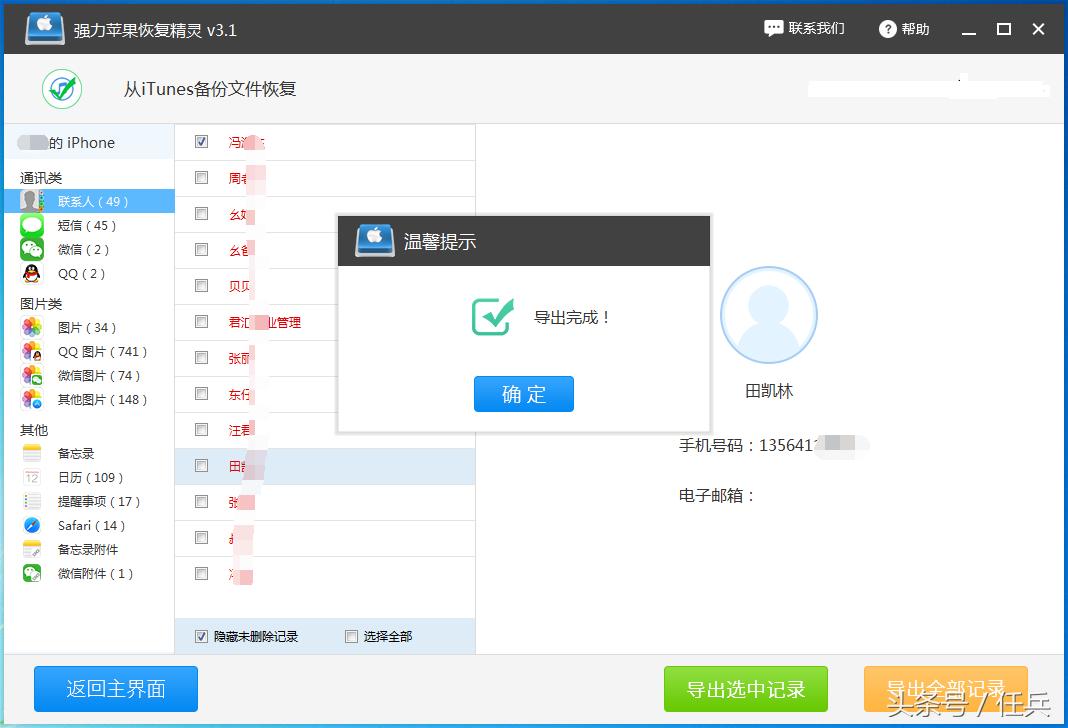Select the 微信图片 WeChat images icon

click(x=31, y=376)
